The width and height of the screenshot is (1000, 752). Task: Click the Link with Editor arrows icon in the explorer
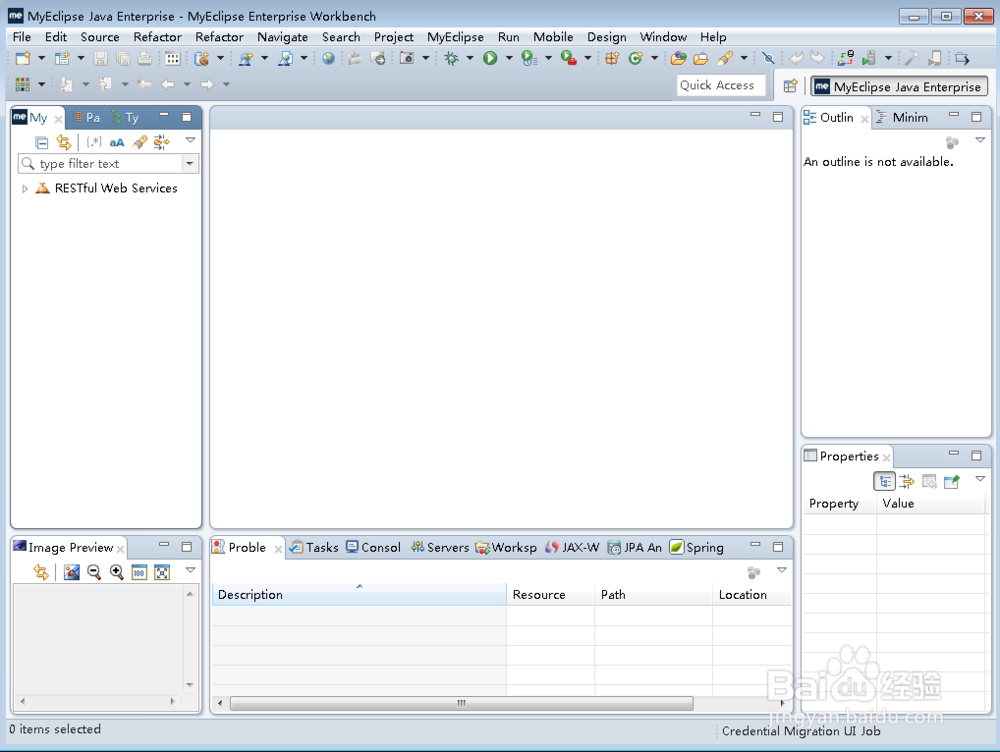pyautogui.click(x=64, y=142)
